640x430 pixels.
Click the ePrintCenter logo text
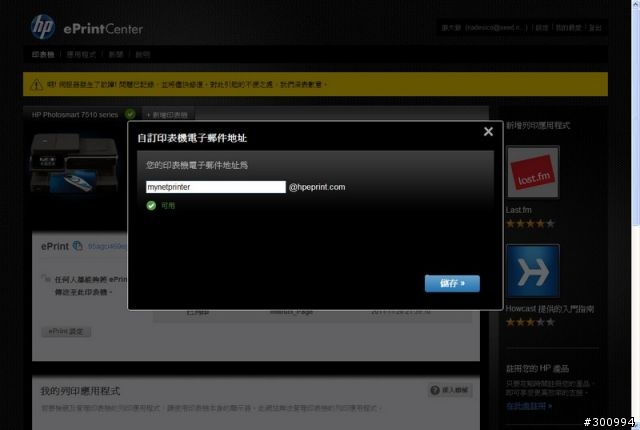pyautogui.click(x=103, y=29)
